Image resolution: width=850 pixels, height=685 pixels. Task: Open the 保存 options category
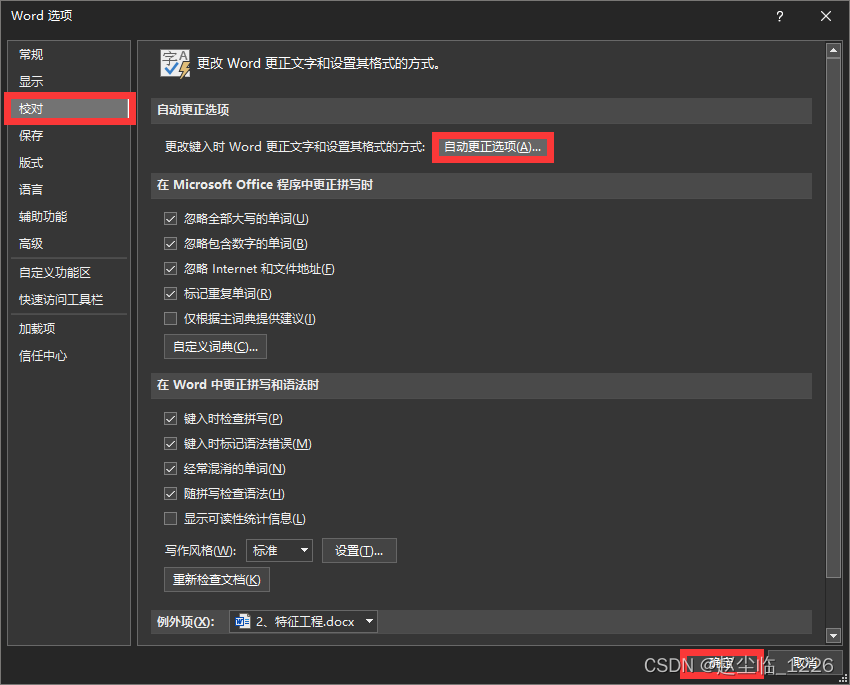[x=69, y=136]
